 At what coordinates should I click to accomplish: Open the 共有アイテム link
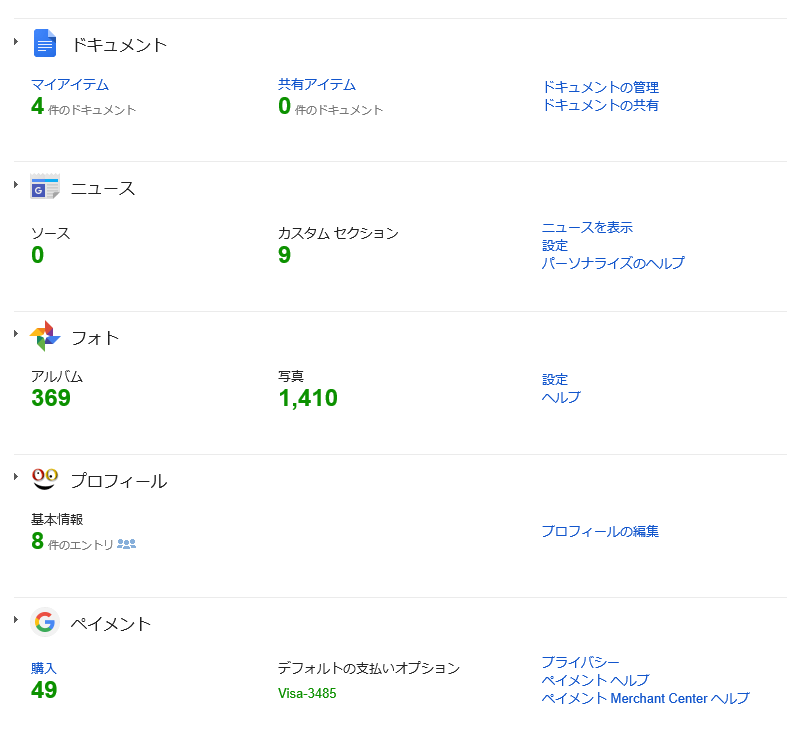pyautogui.click(x=316, y=85)
